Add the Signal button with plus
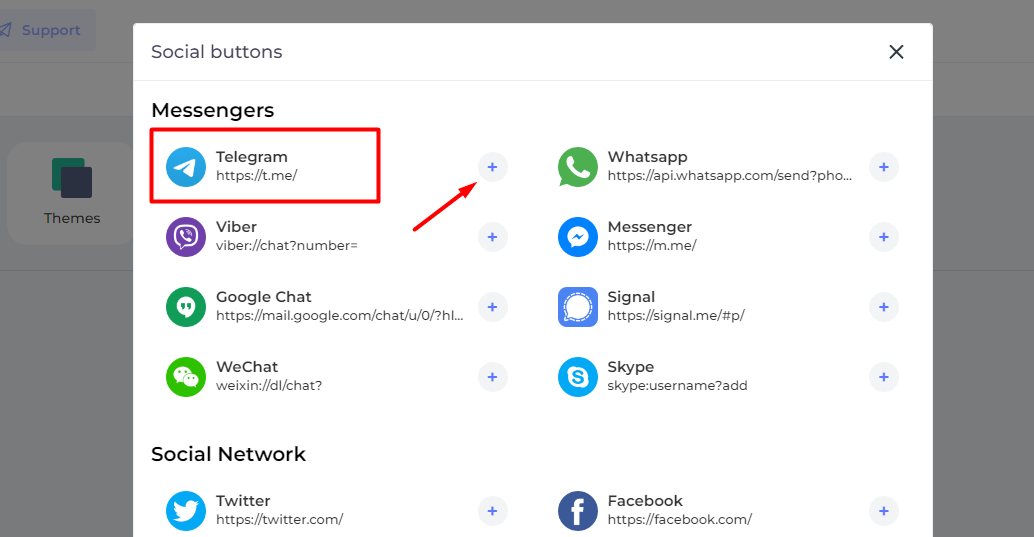The width and height of the screenshot is (1034, 537). [x=884, y=307]
